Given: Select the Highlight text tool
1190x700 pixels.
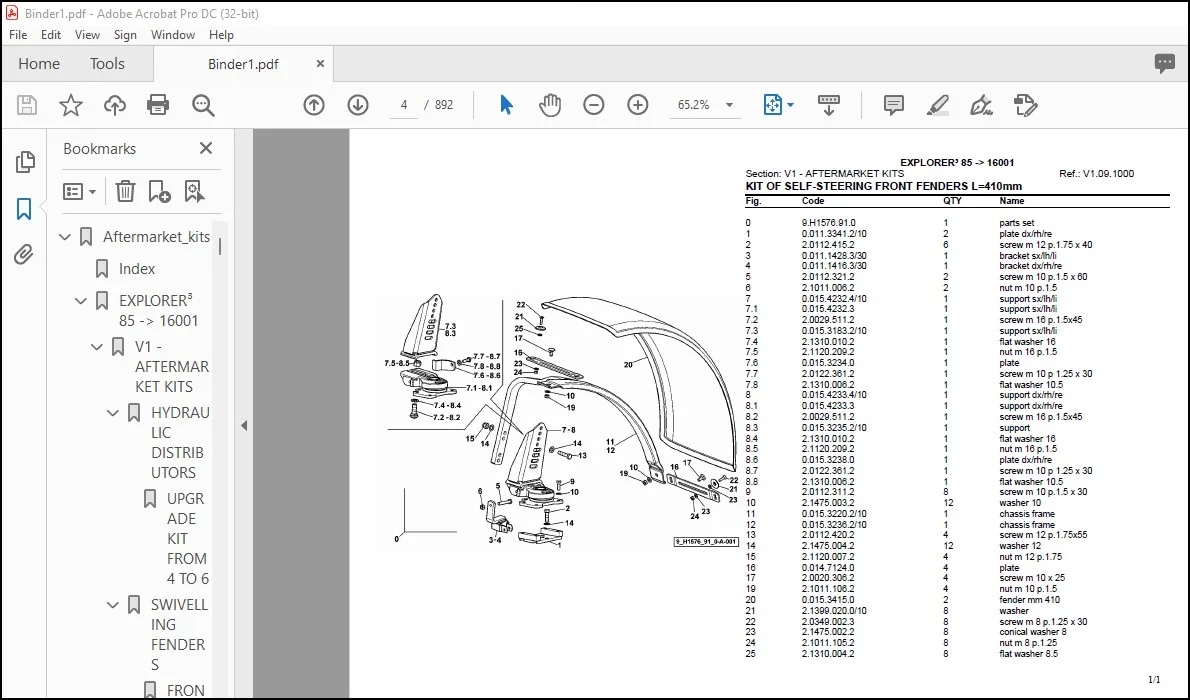Looking at the screenshot, I should click(x=937, y=105).
